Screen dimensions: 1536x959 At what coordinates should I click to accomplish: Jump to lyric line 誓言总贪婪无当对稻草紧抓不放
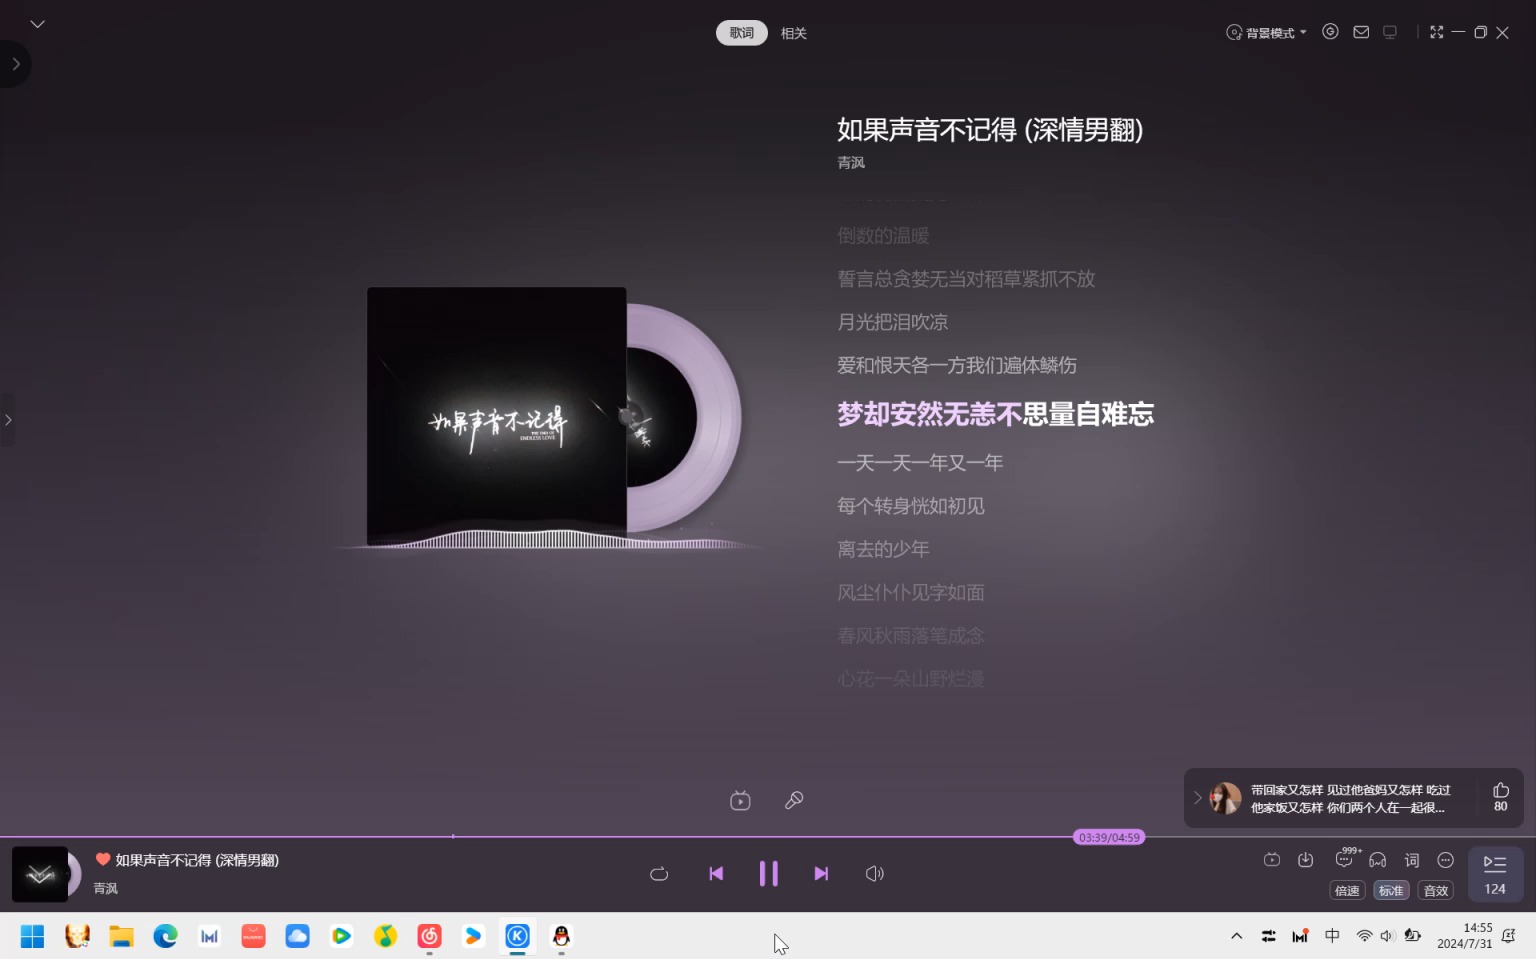[x=966, y=279]
